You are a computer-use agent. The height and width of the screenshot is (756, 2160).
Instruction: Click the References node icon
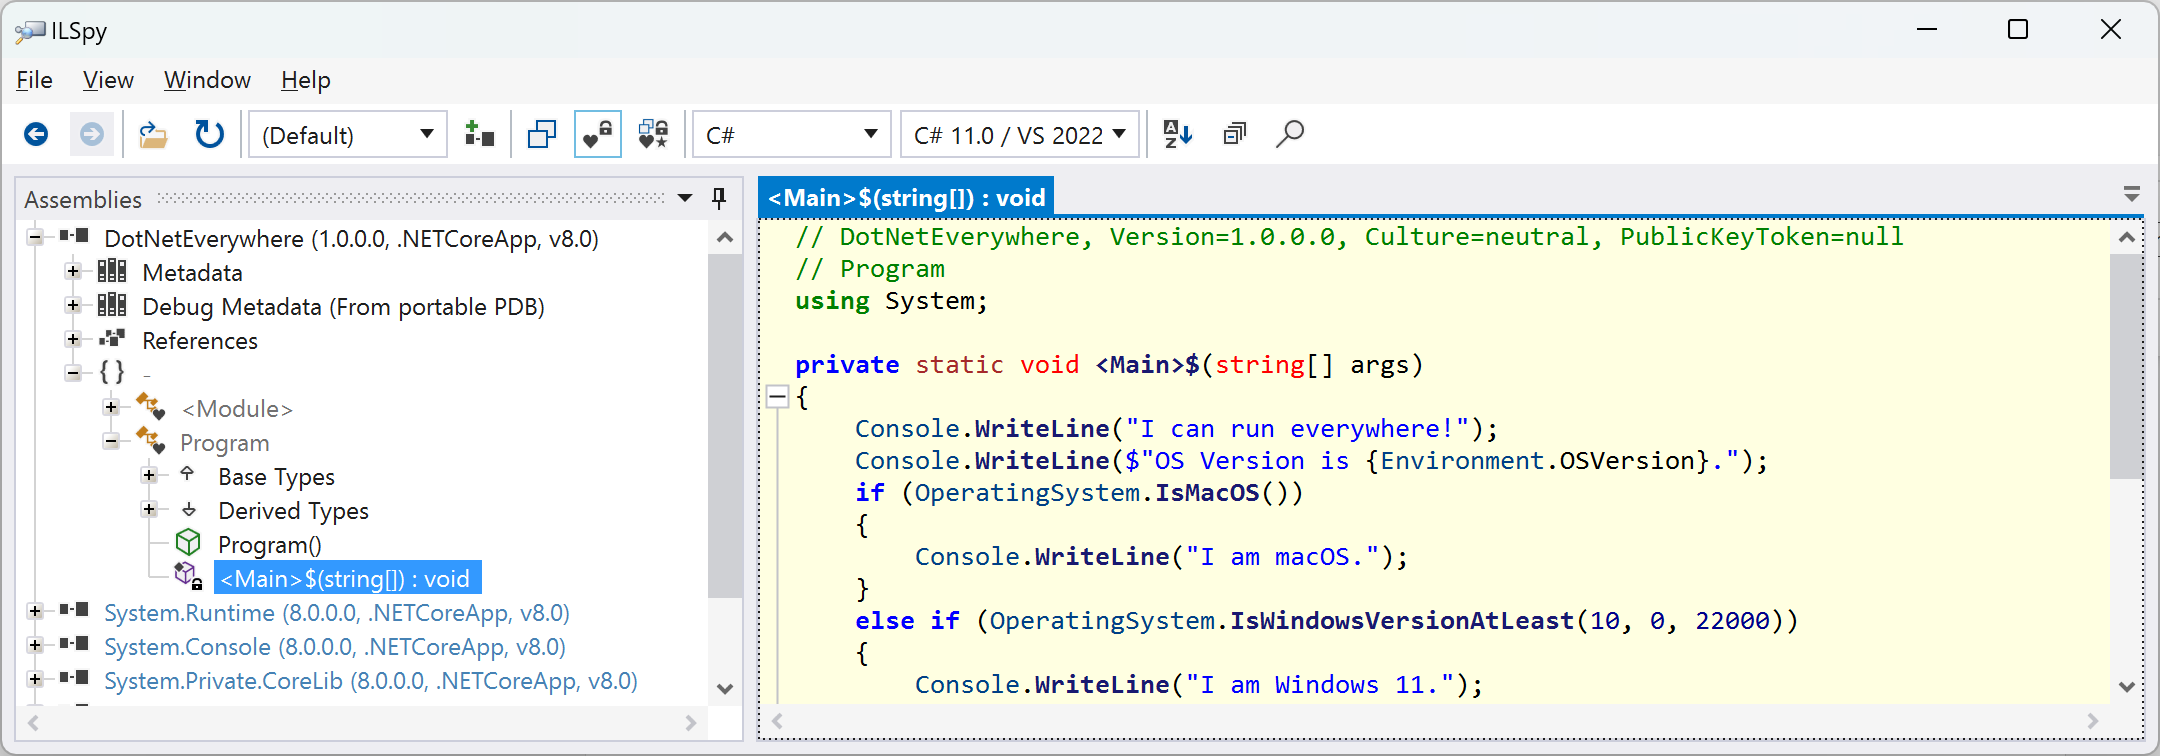click(x=112, y=338)
